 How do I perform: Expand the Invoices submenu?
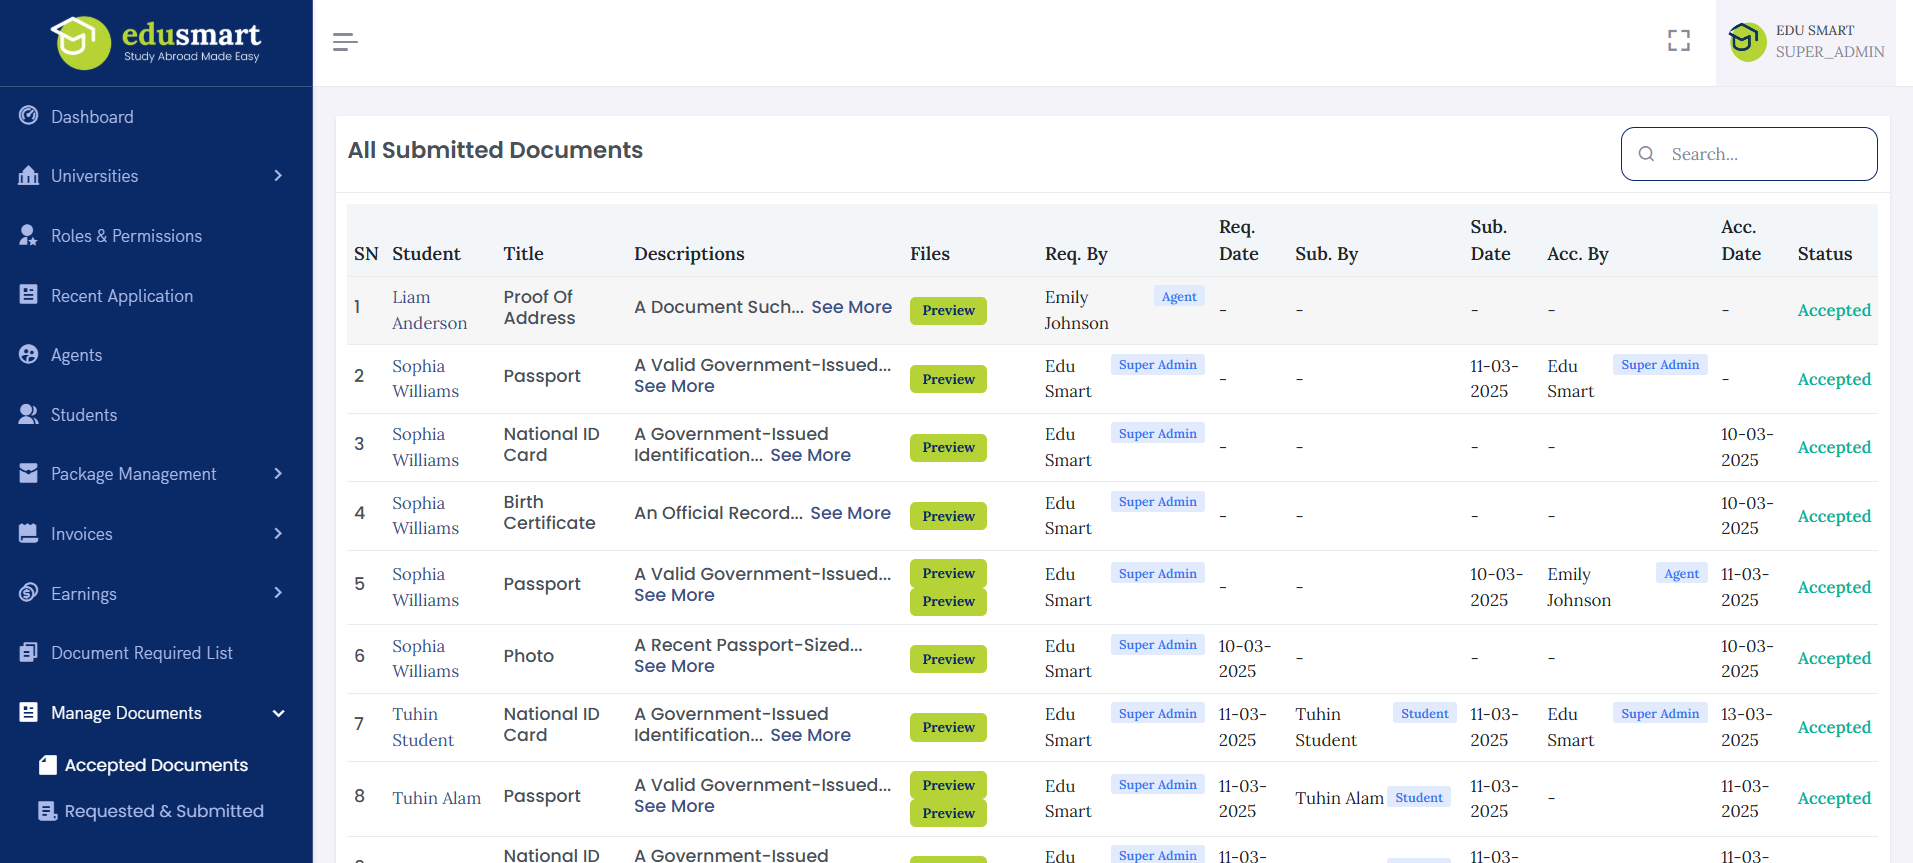click(278, 534)
